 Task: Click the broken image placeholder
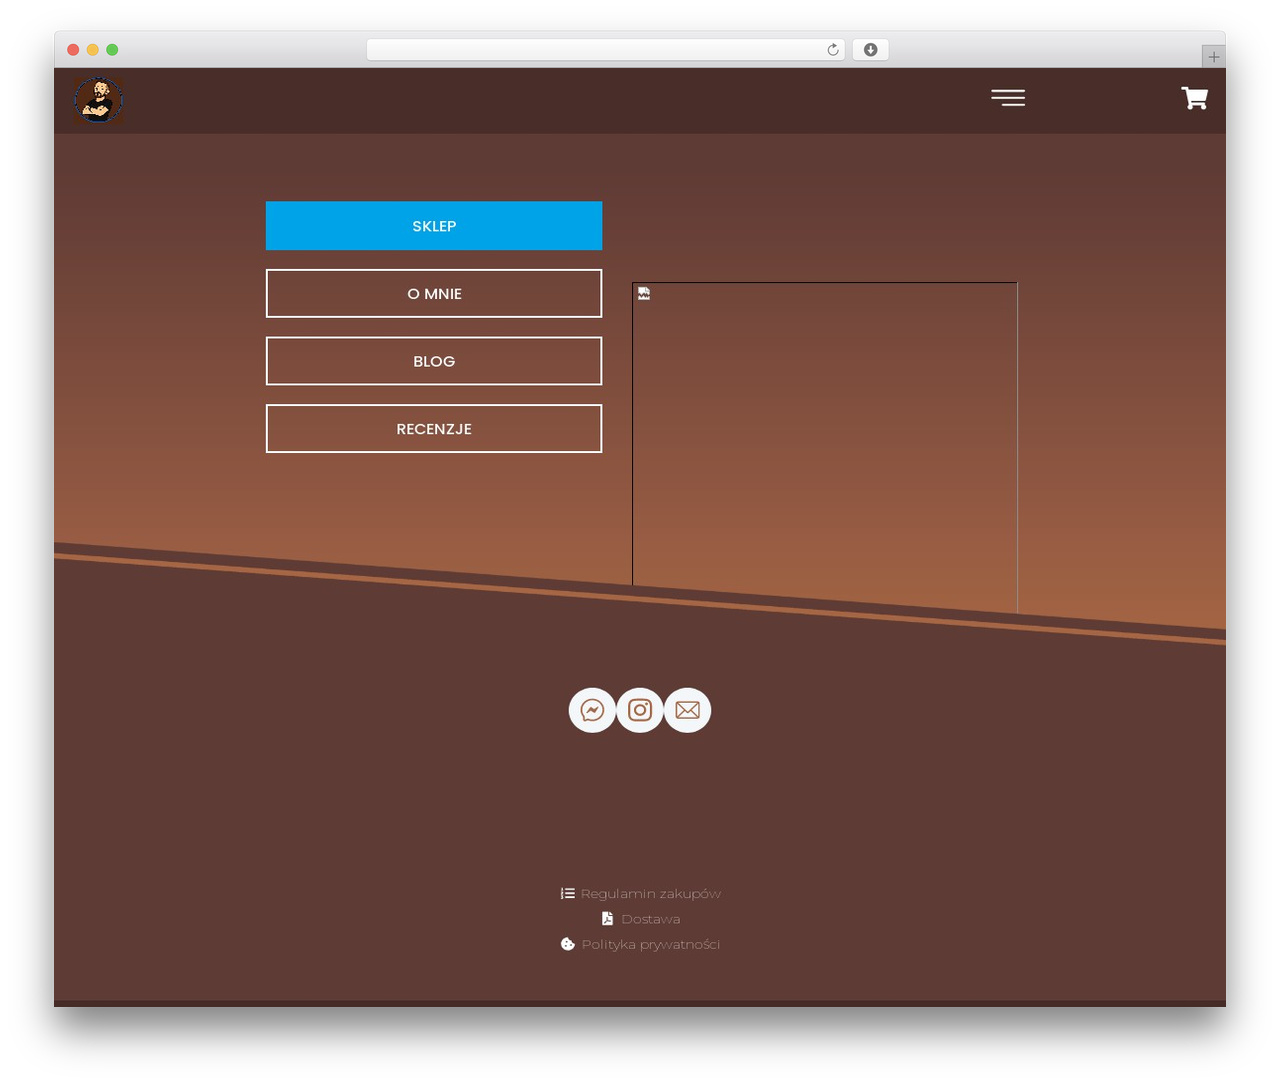click(825, 448)
